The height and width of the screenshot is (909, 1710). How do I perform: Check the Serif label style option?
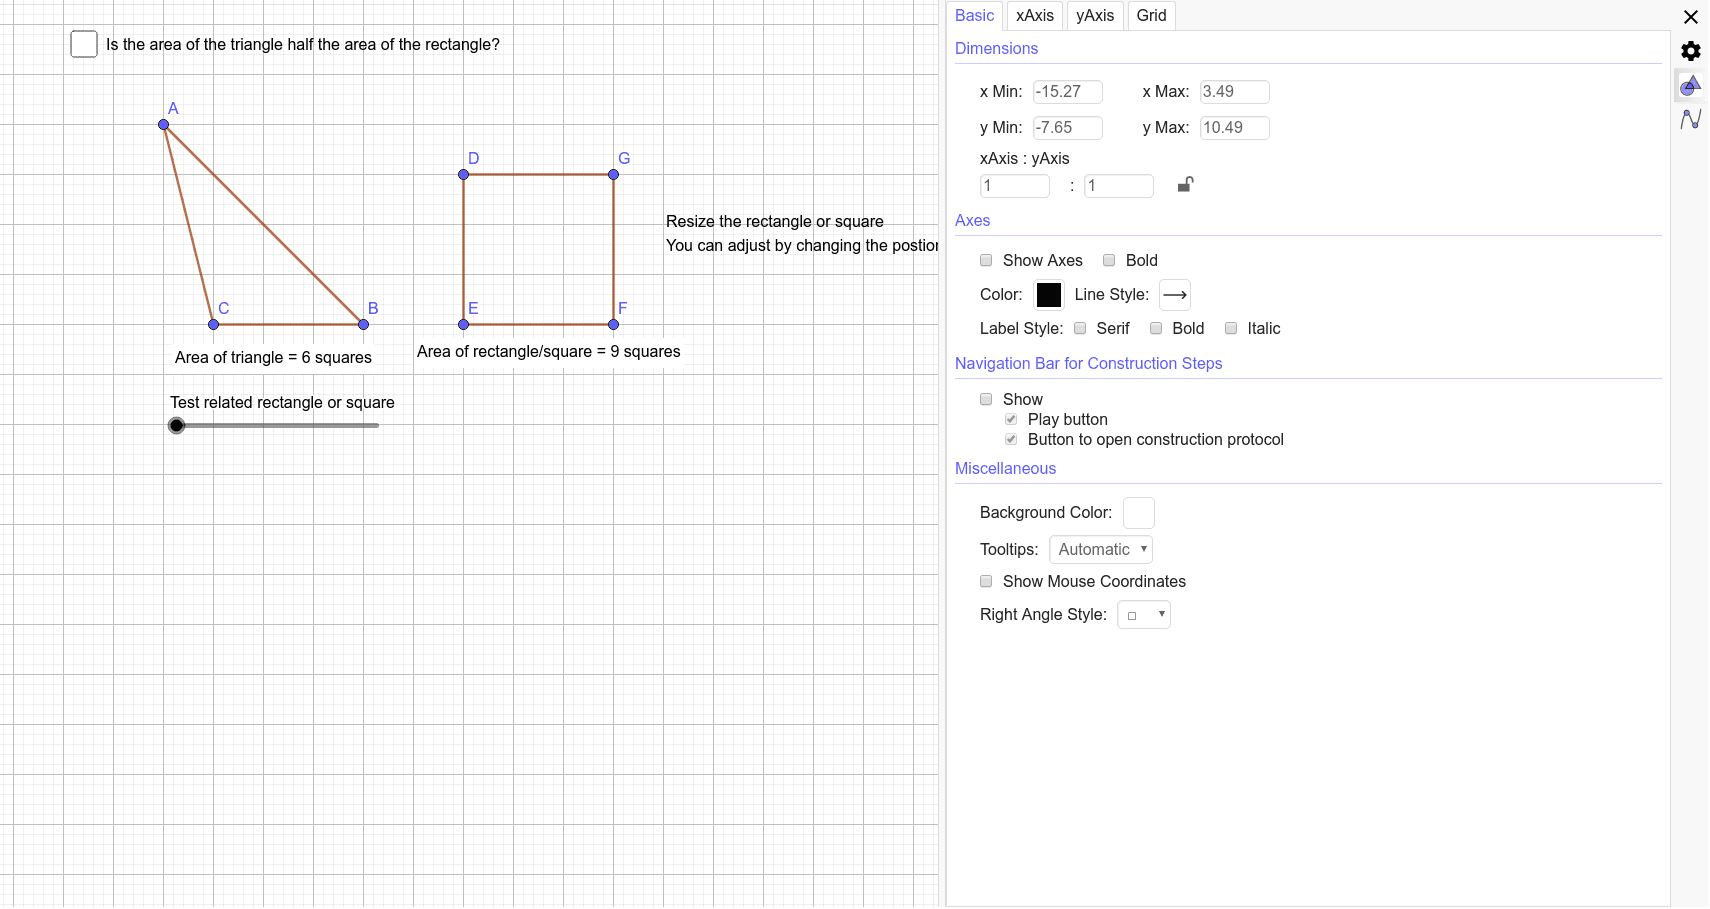[1080, 328]
